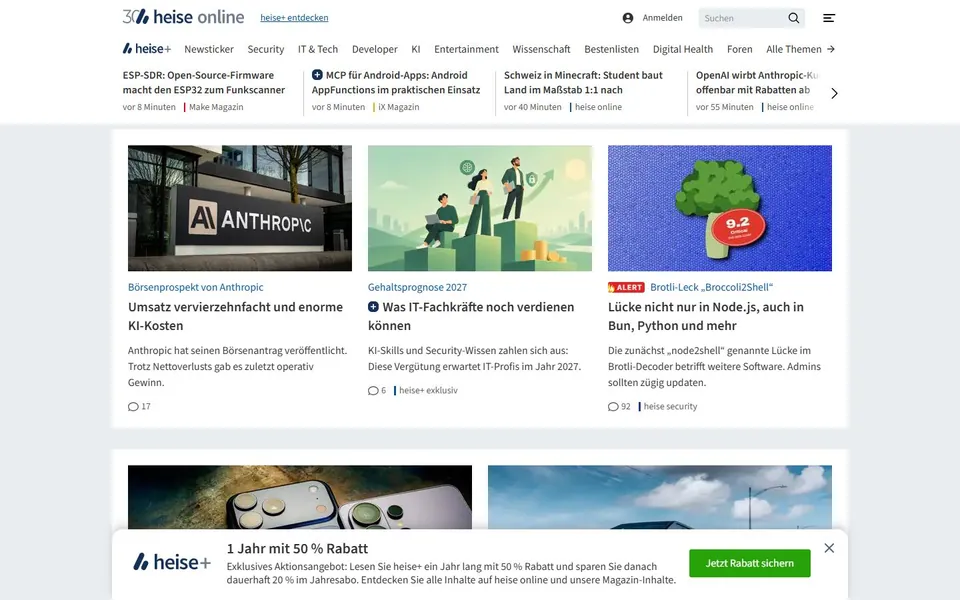Click the heise+ logo in the discount banner

pos(172,561)
